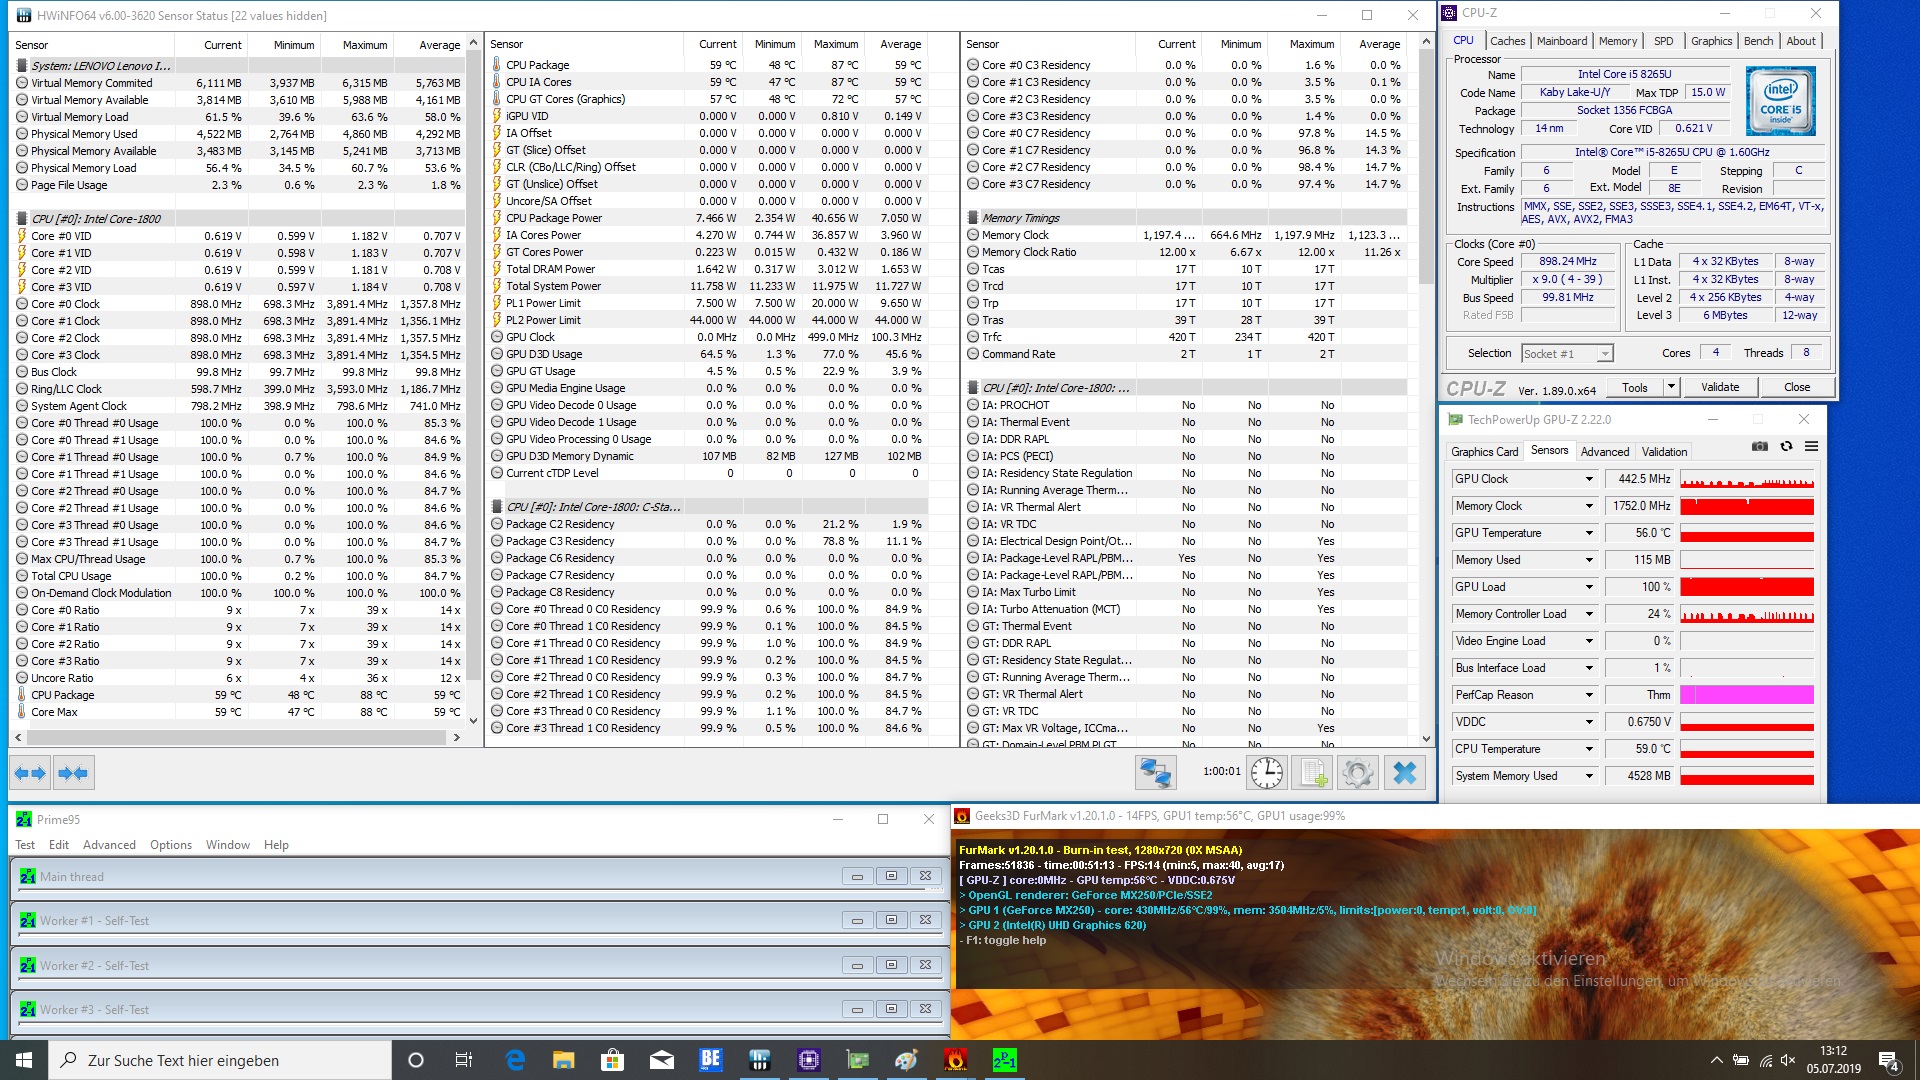Click the GPU-Z screenshot camera icon
Screen dimensions: 1920x1080
[x=1760, y=446]
